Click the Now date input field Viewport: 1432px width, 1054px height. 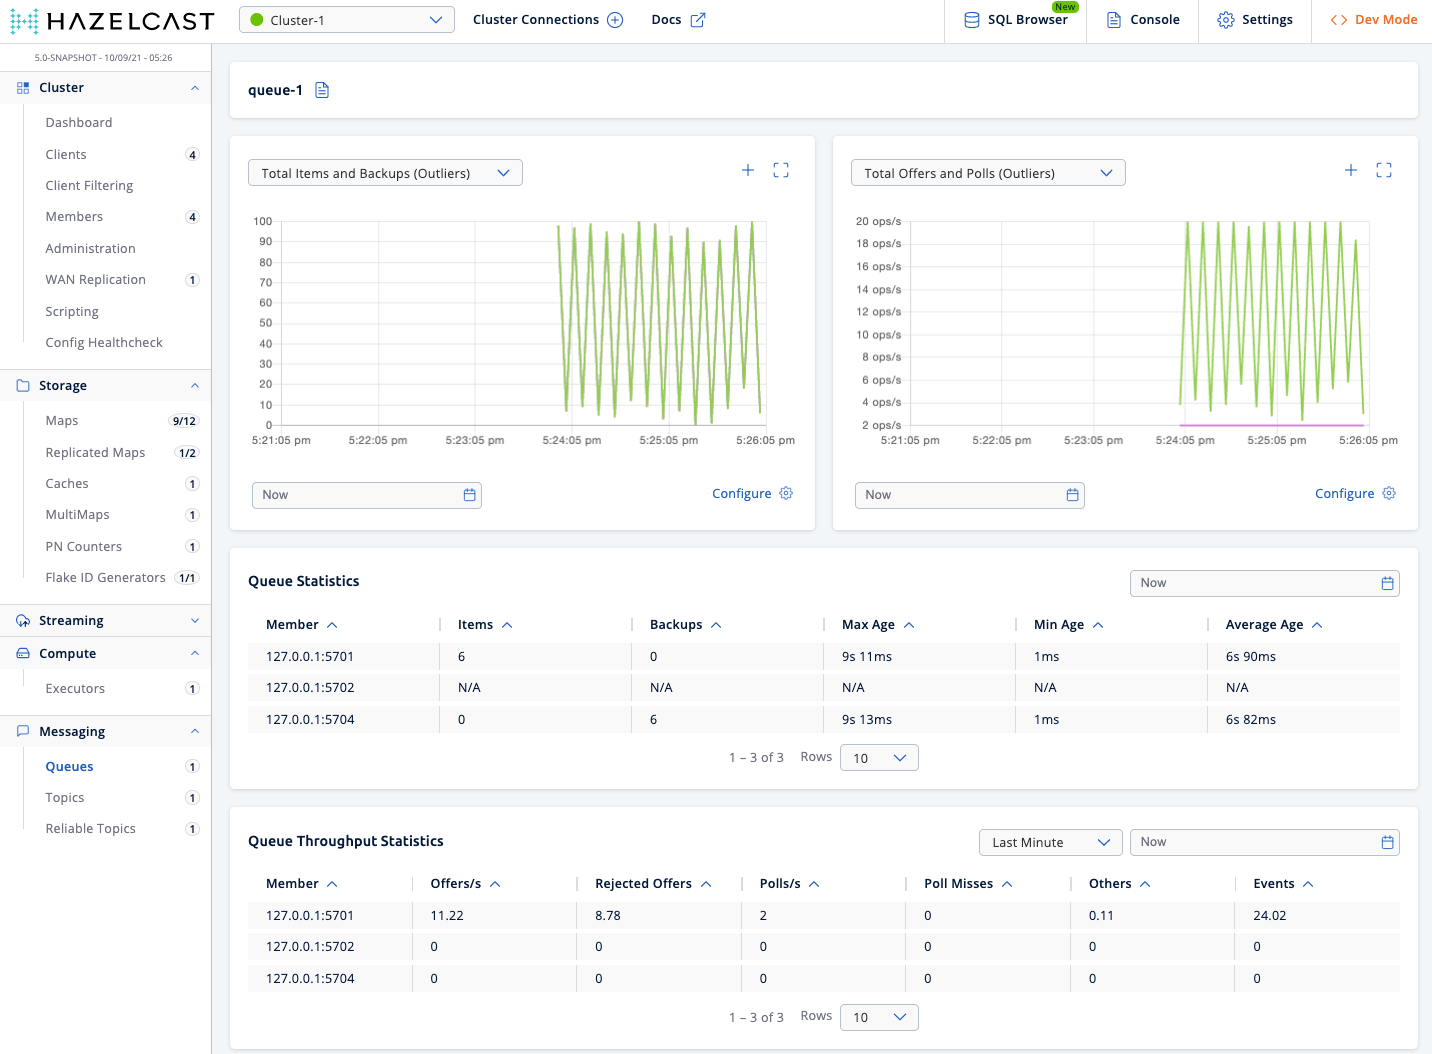coord(366,494)
